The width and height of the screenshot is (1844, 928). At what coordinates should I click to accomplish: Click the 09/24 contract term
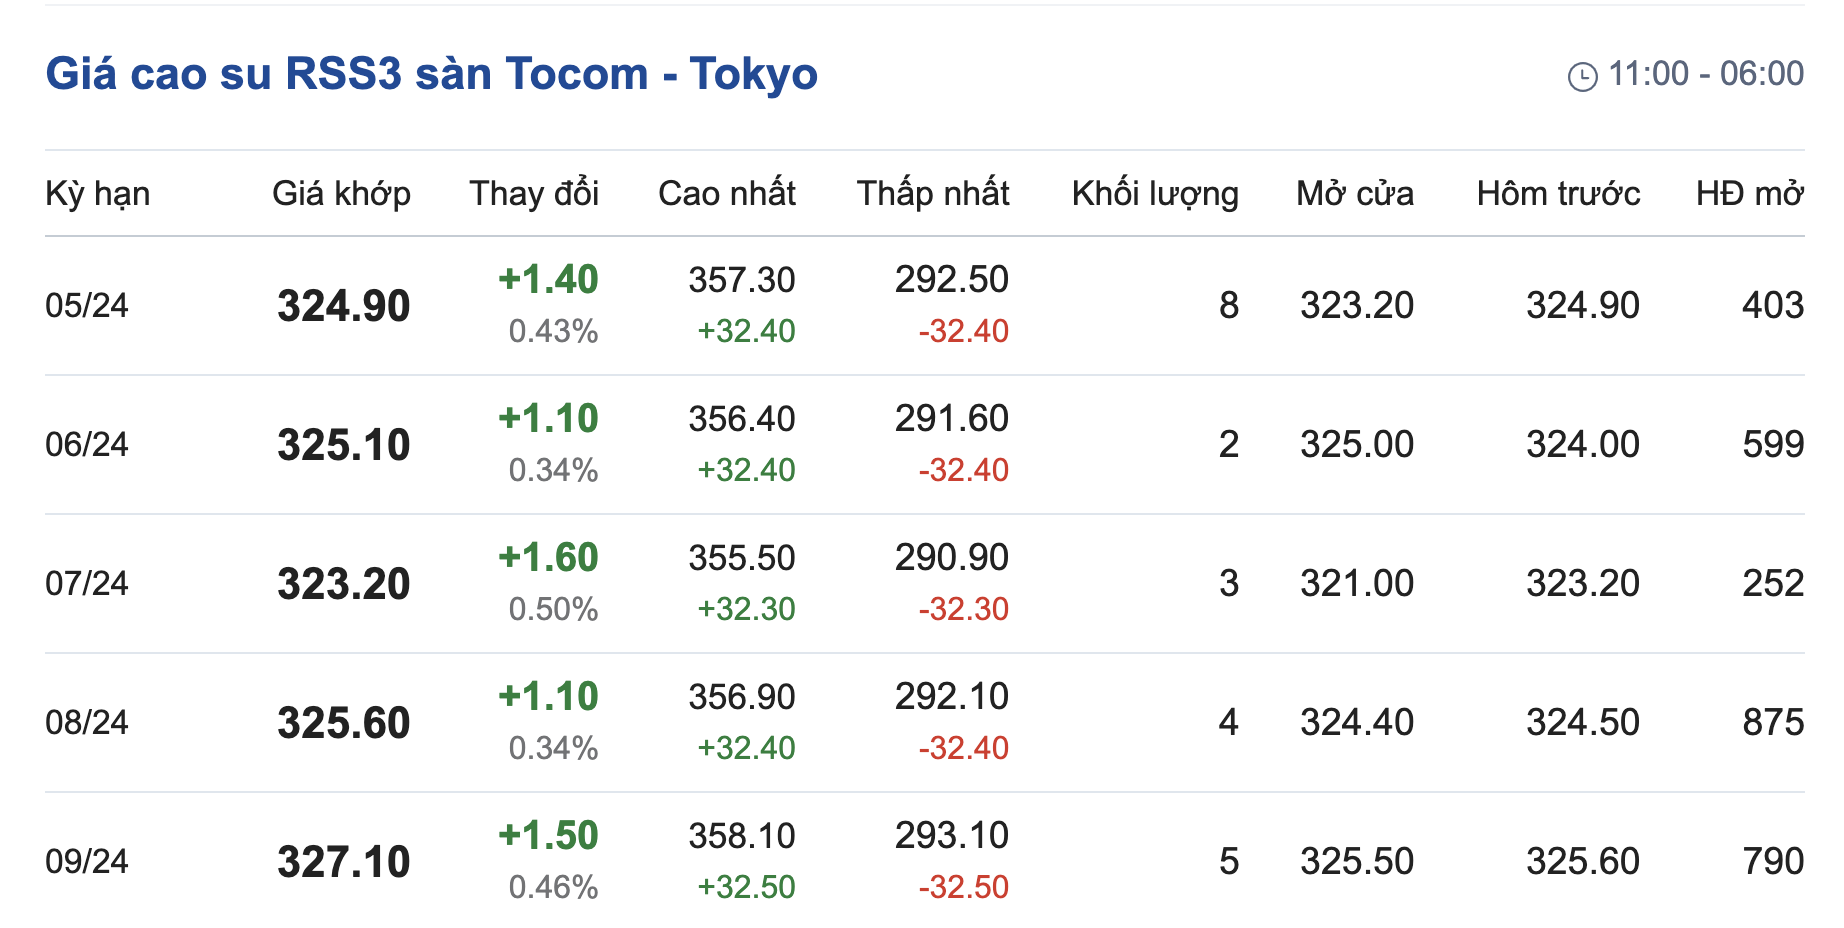tap(87, 861)
